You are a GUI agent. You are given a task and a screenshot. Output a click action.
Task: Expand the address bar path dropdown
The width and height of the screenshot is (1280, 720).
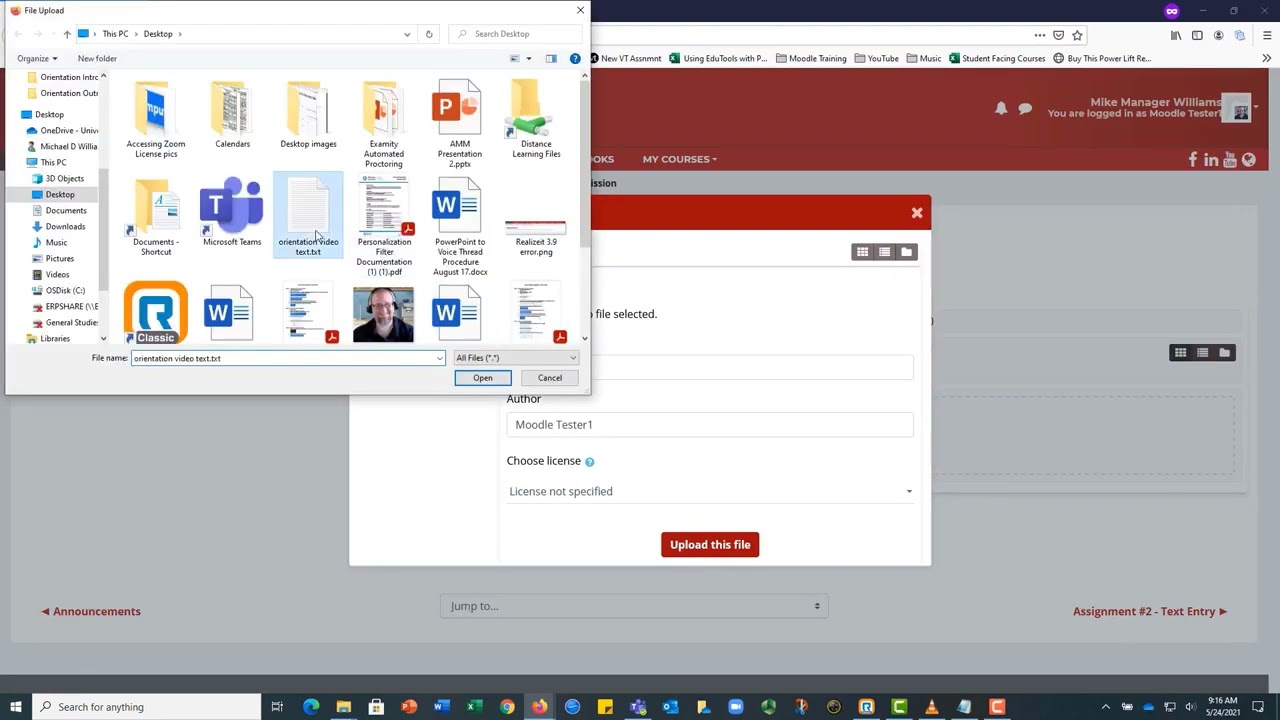pyautogui.click(x=407, y=34)
